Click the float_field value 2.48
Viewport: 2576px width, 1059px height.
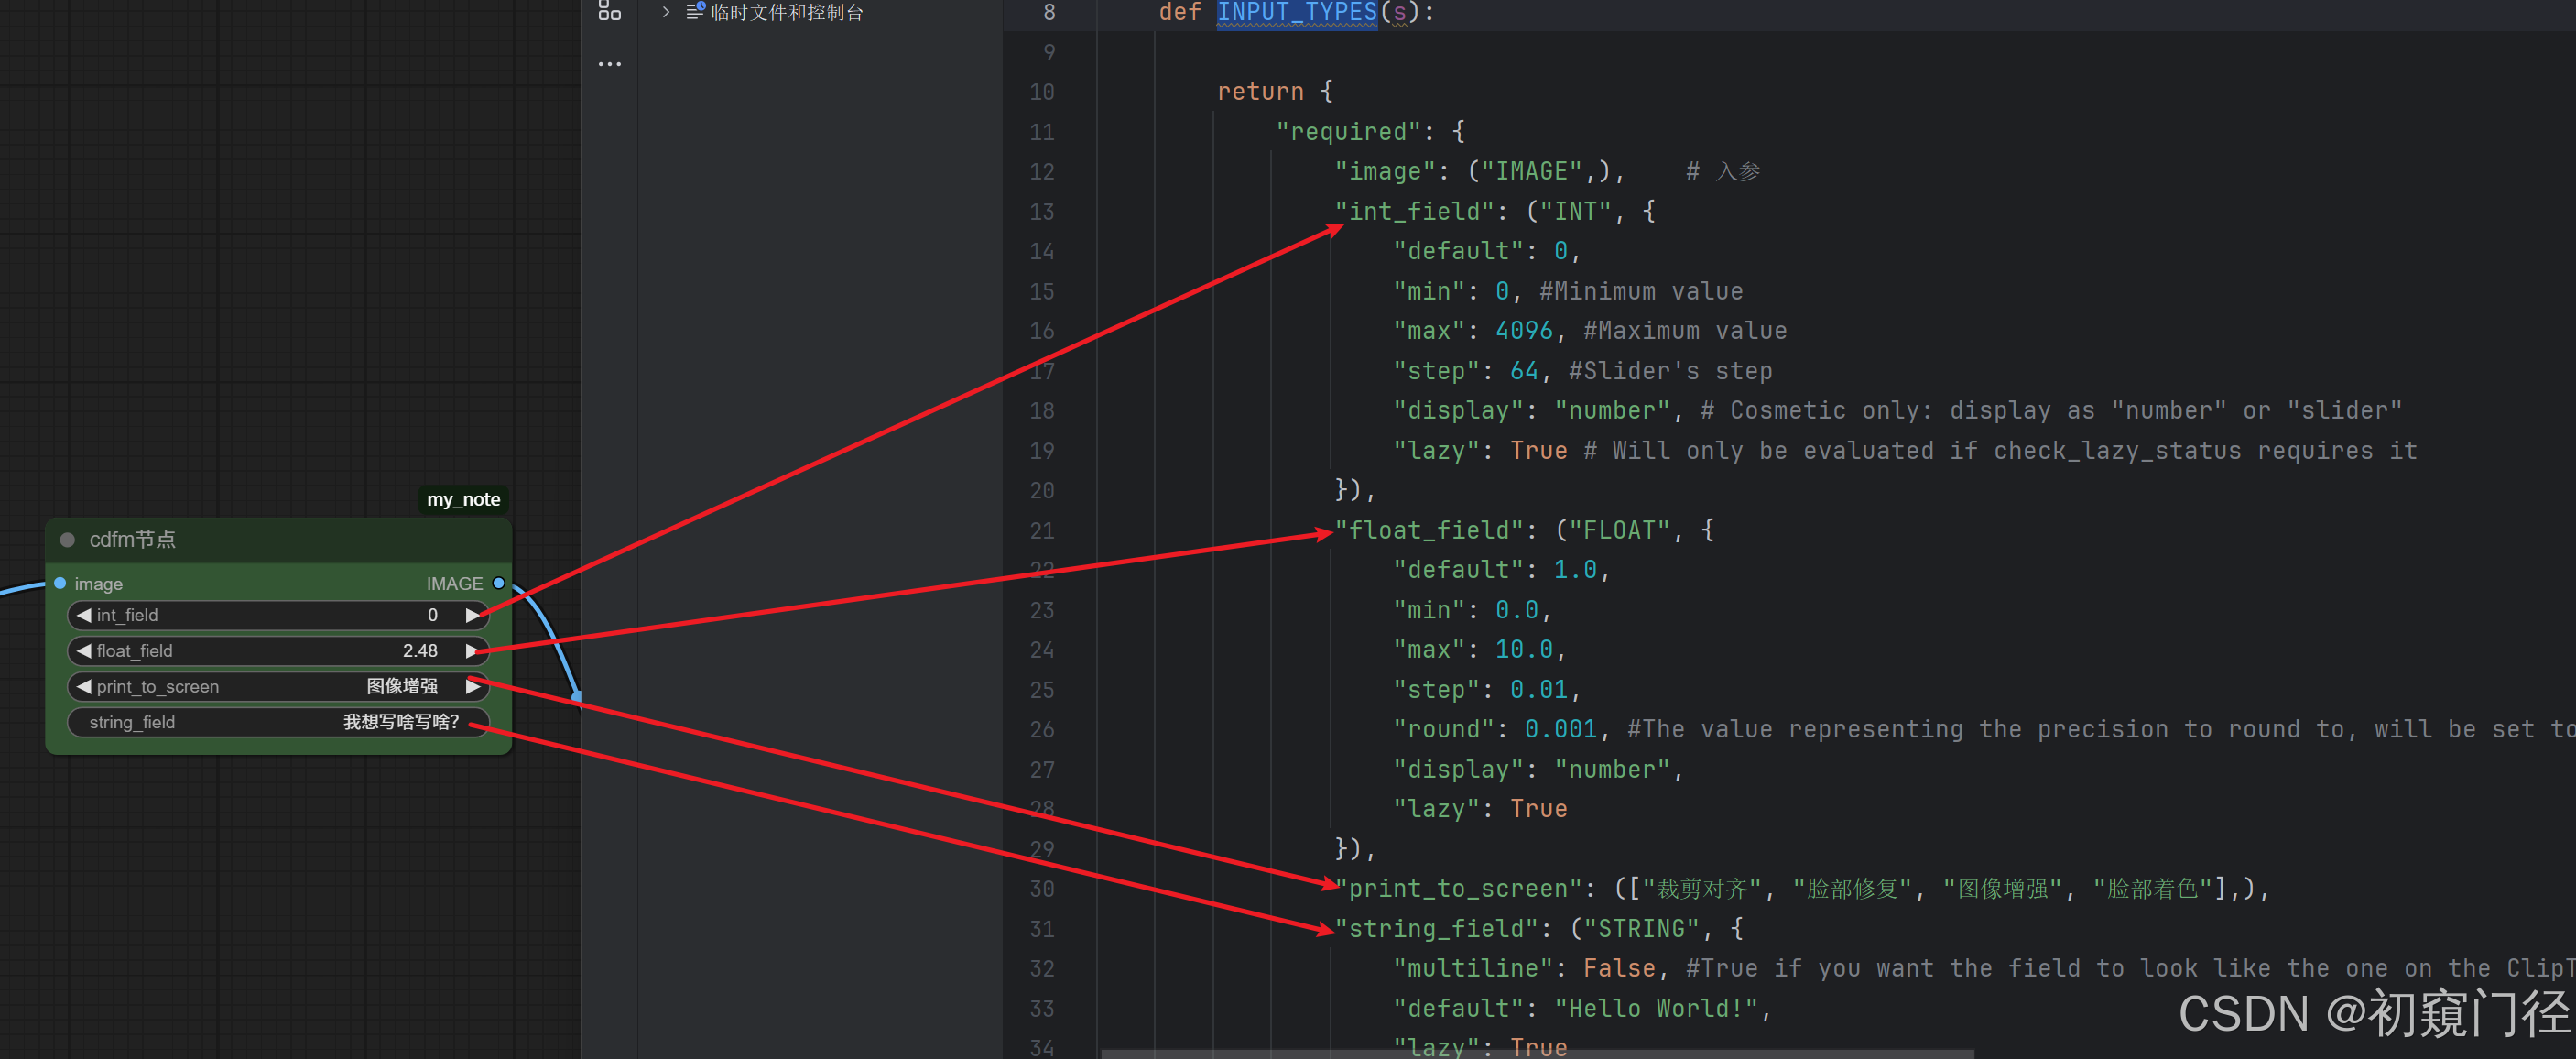point(420,651)
